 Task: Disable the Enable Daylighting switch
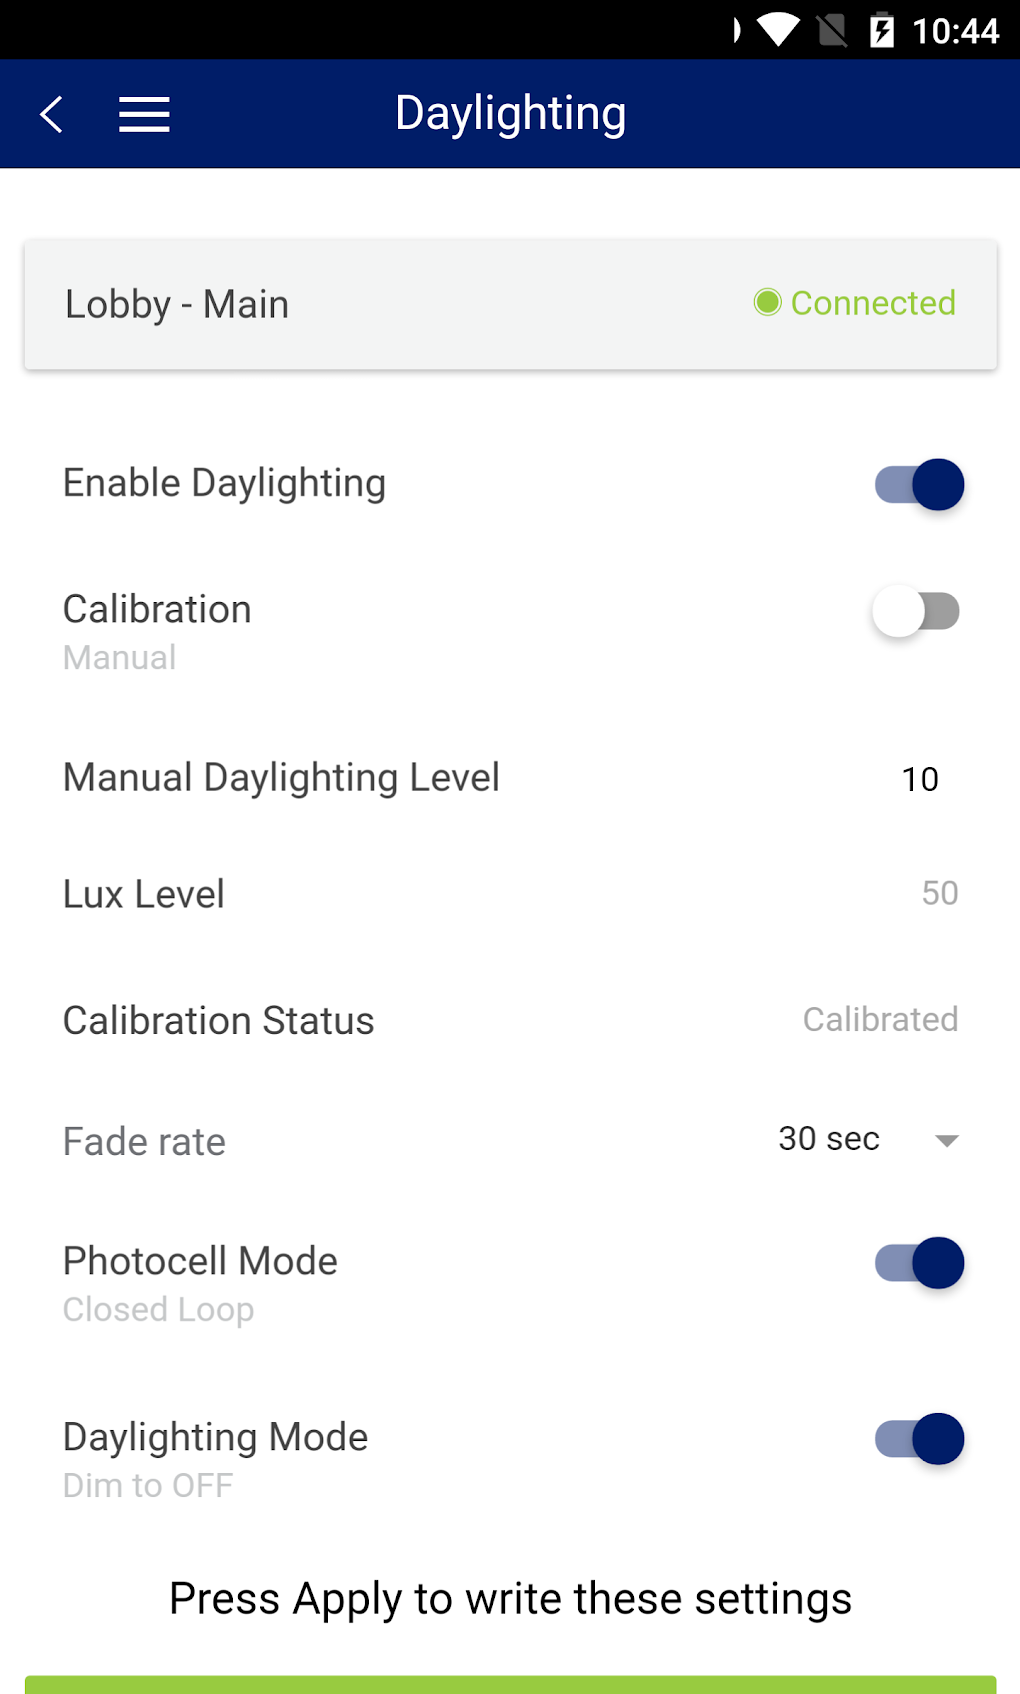tap(919, 485)
